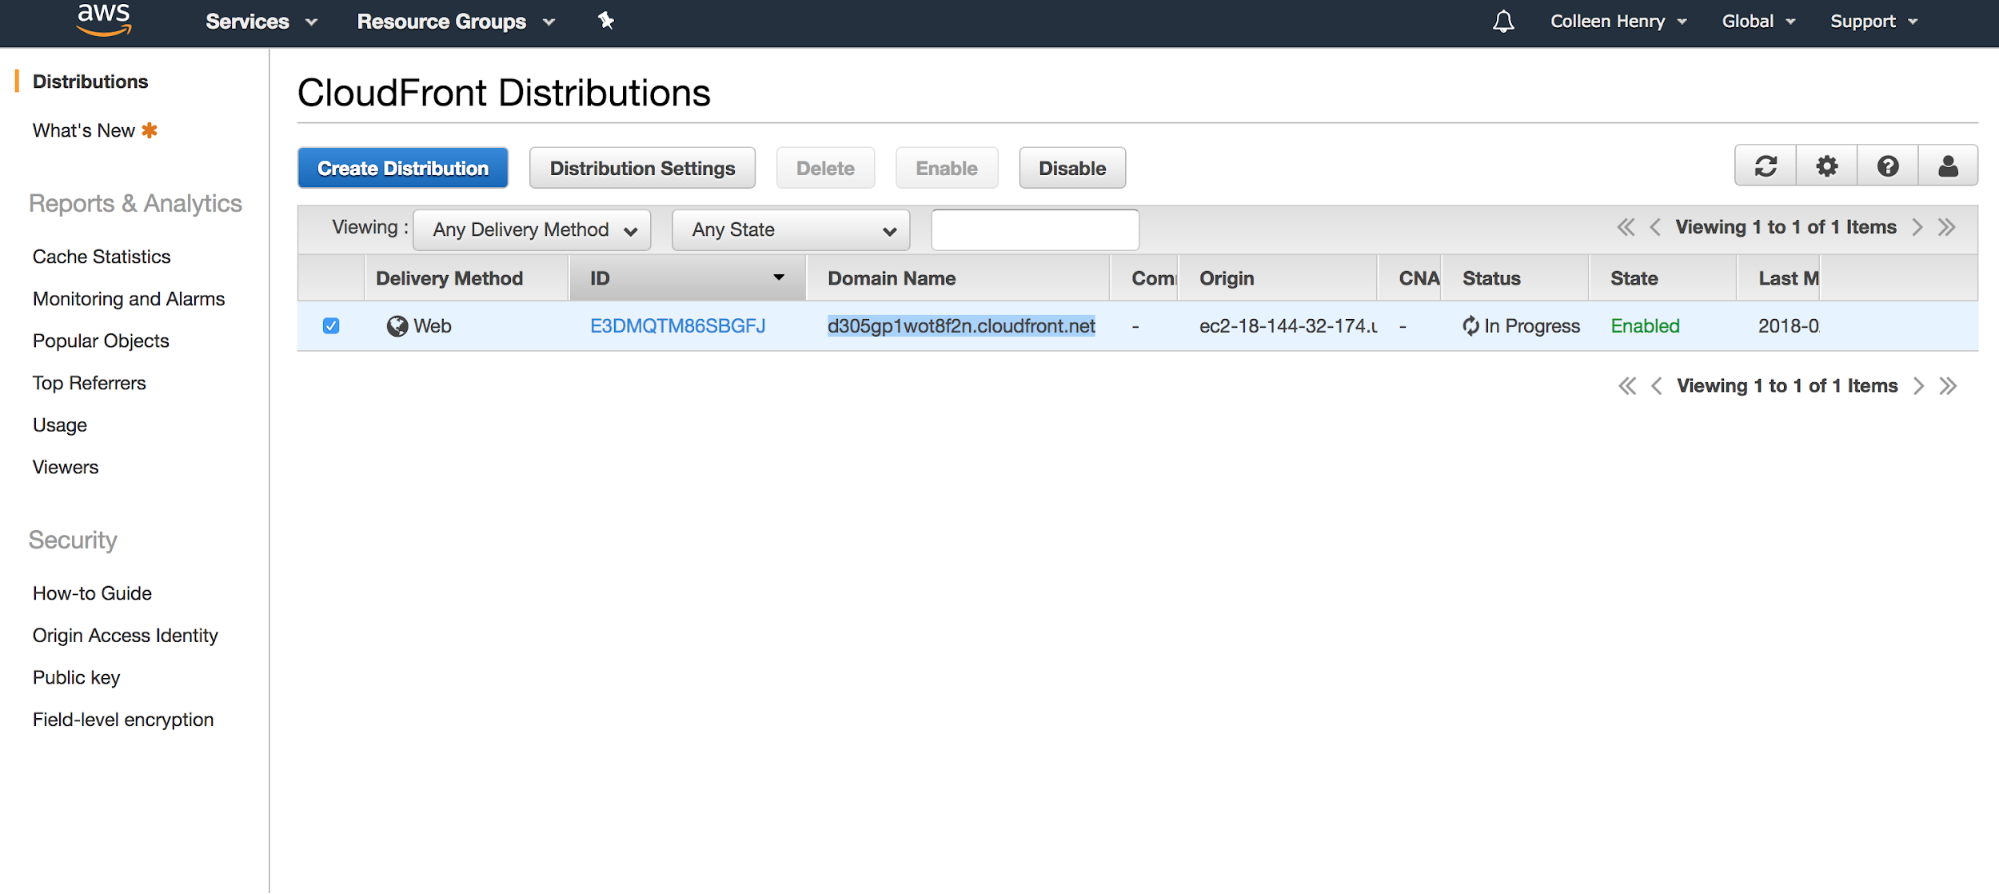1999x894 pixels.
Task: Open Public key page
Action: point(76,677)
